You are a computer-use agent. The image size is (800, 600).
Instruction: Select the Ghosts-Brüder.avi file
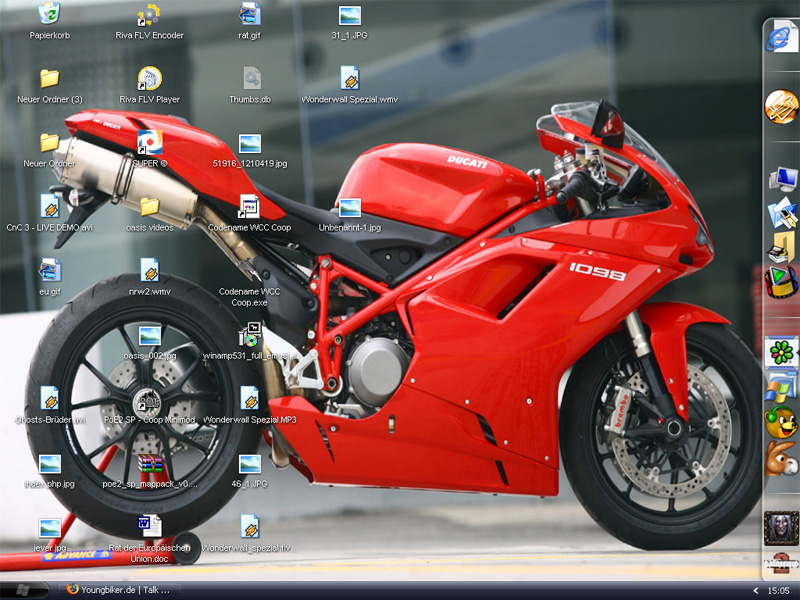pyautogui.click(x=50, y=398)
